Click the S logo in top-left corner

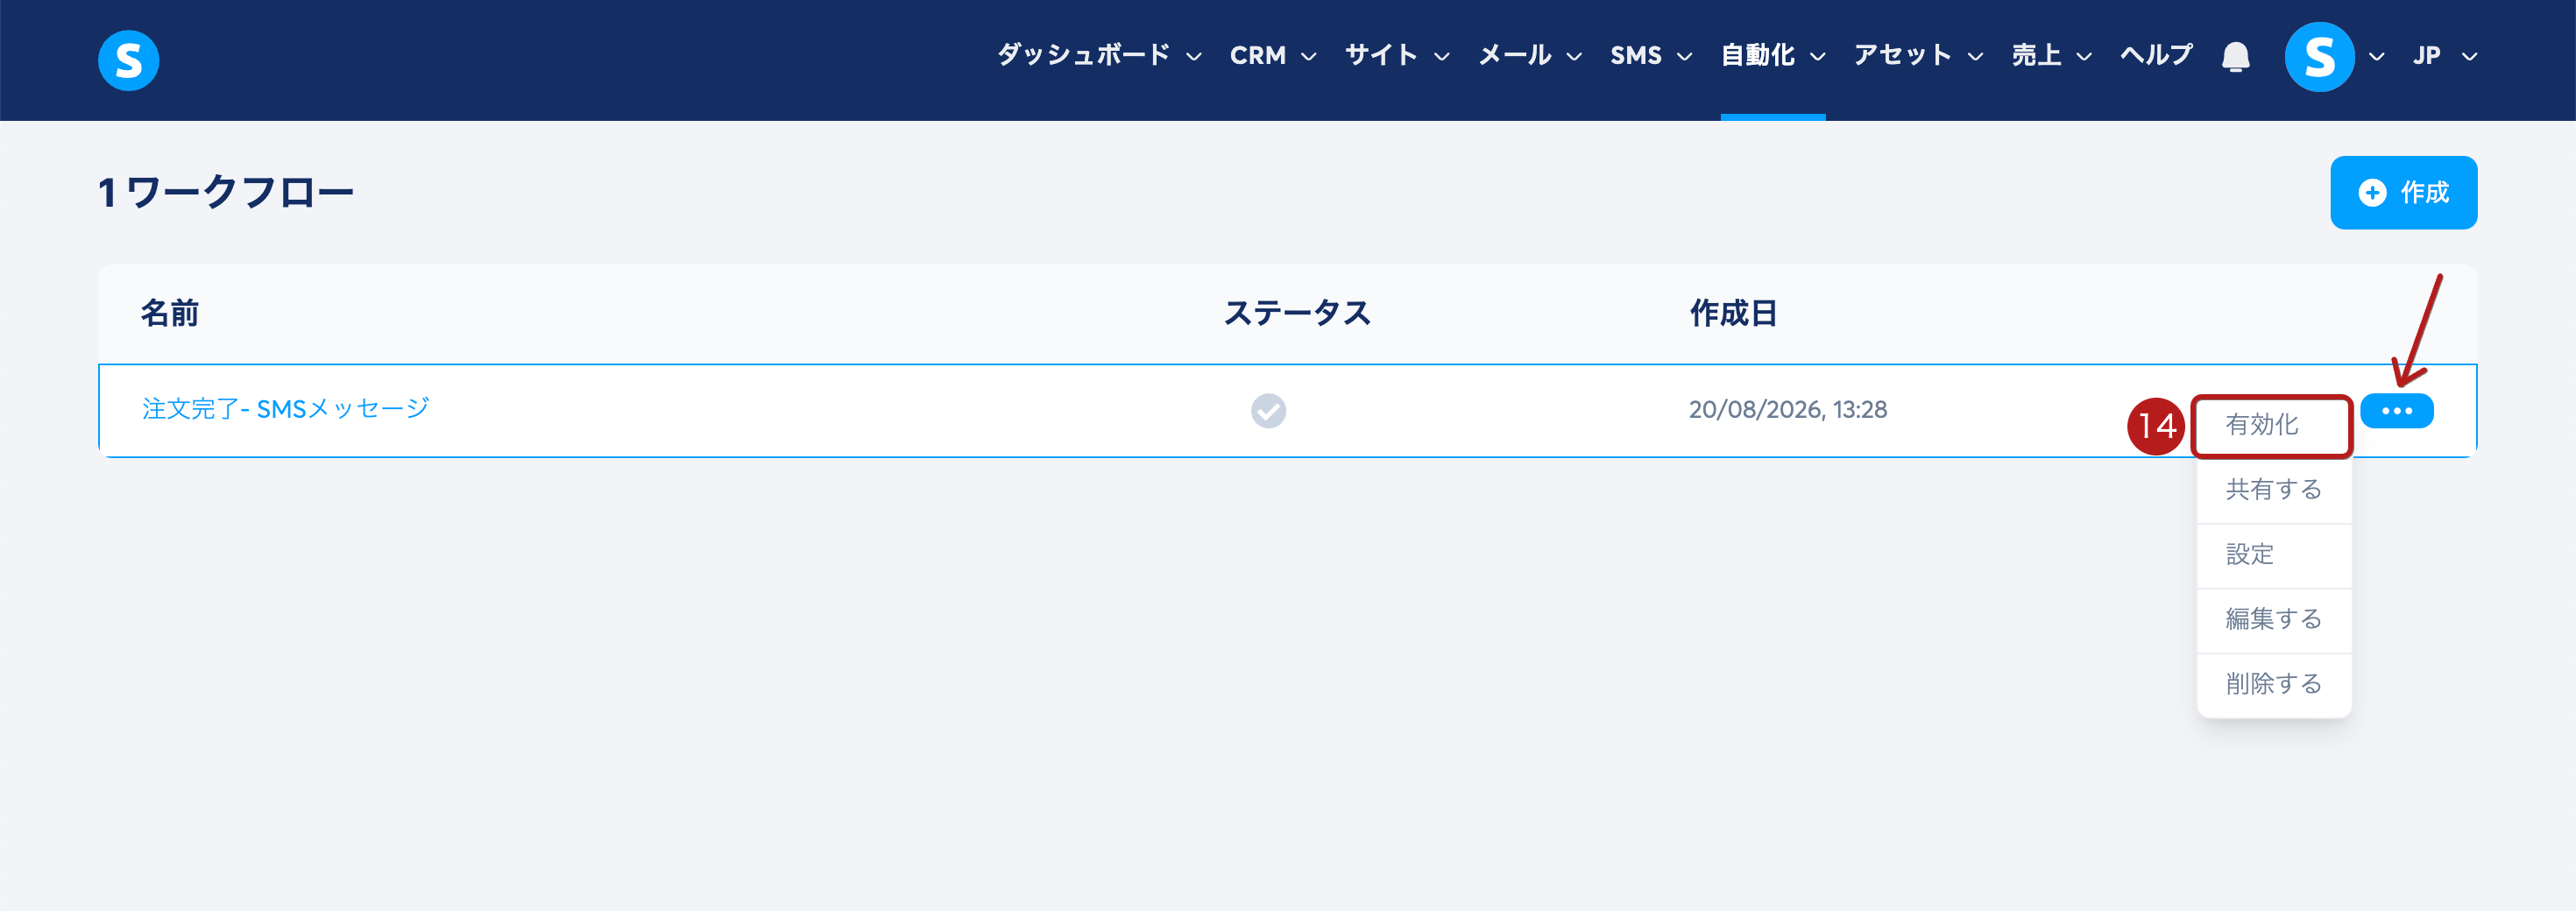pyautogui.click(x=128, y=60)
